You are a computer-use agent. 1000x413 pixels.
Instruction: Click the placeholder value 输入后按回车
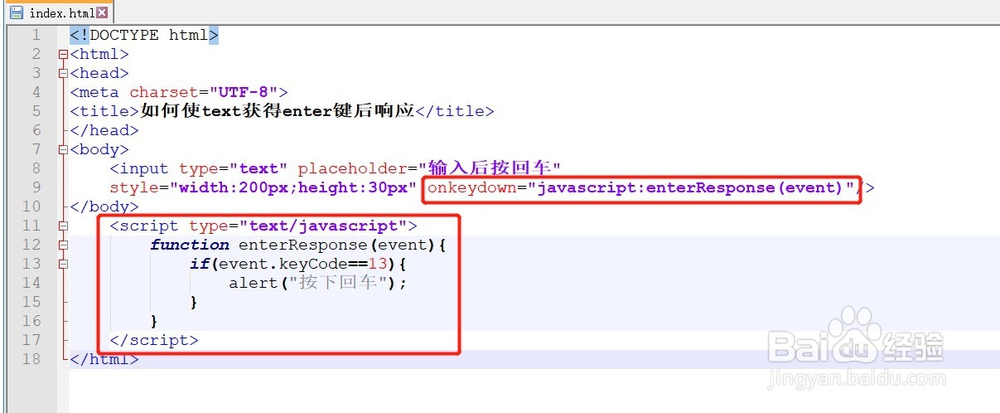click(x=489, y=169)
